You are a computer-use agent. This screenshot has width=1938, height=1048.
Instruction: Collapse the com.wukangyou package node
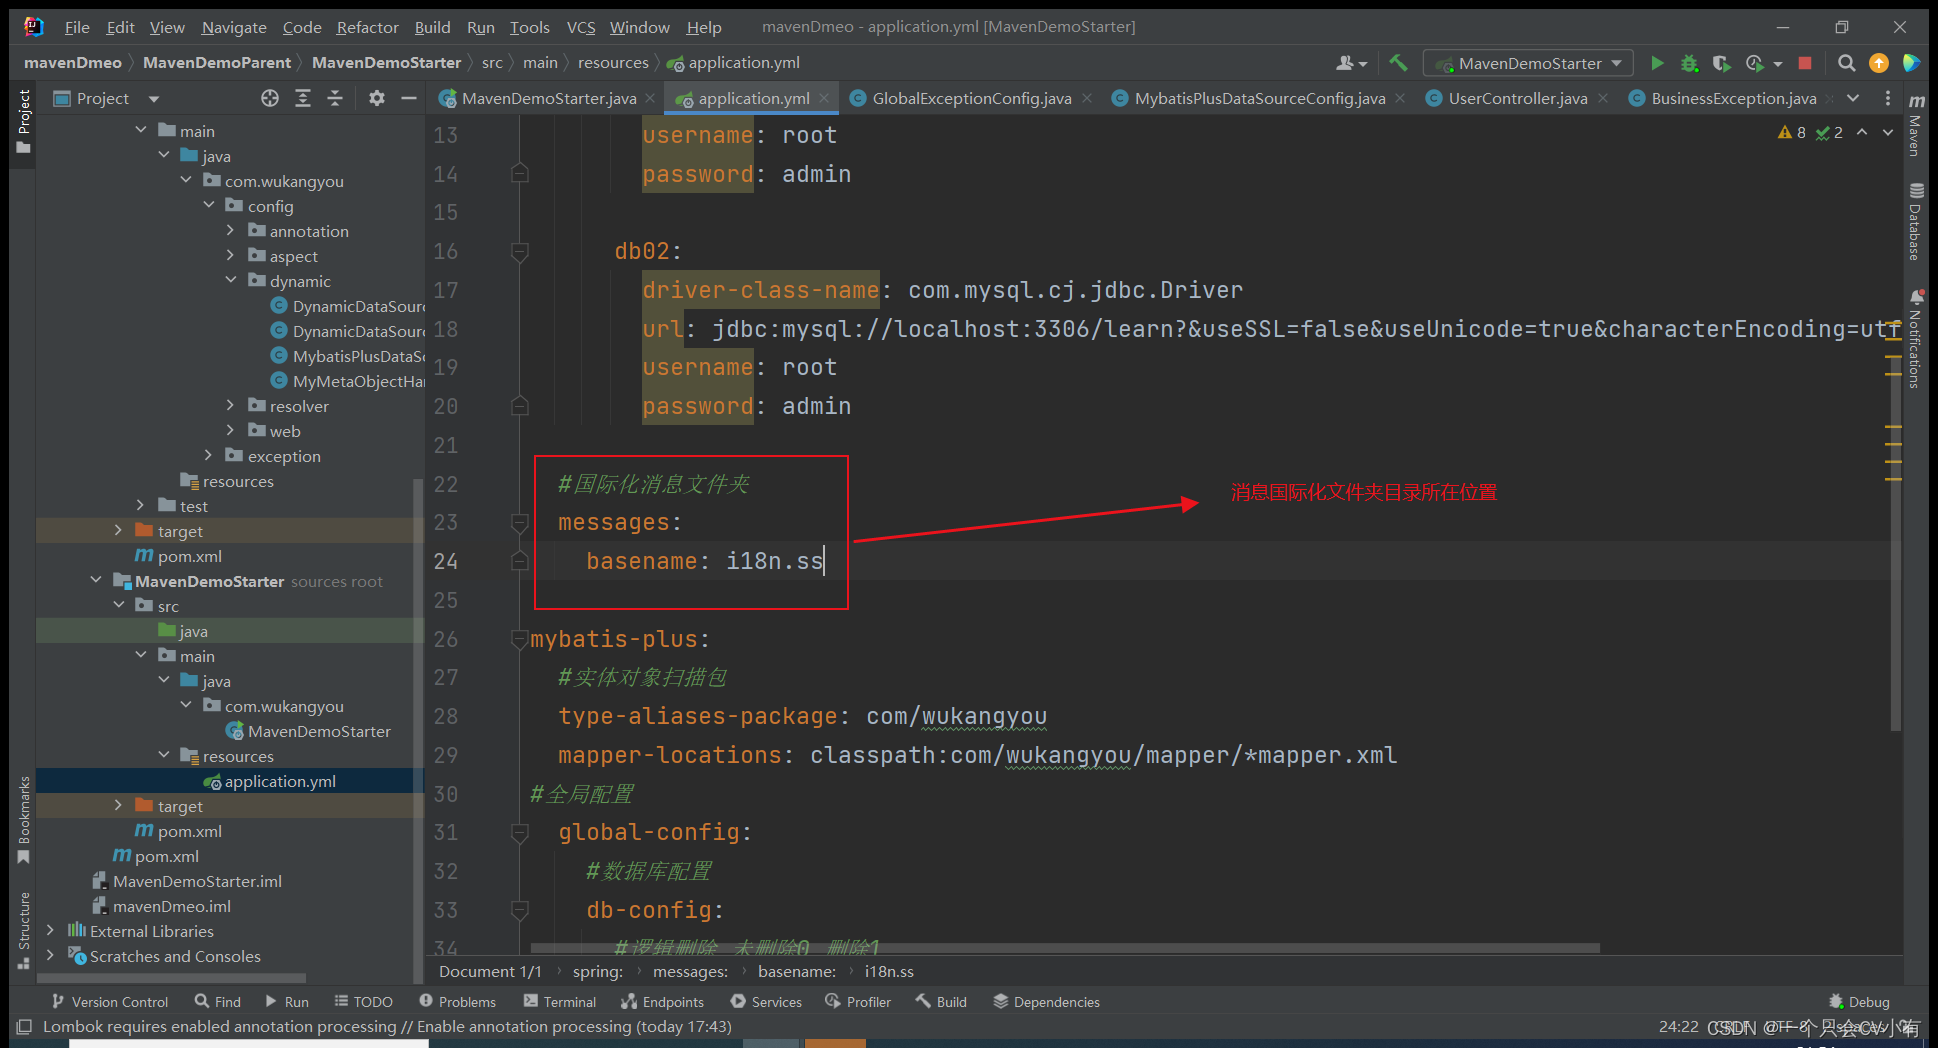point(186,180)
